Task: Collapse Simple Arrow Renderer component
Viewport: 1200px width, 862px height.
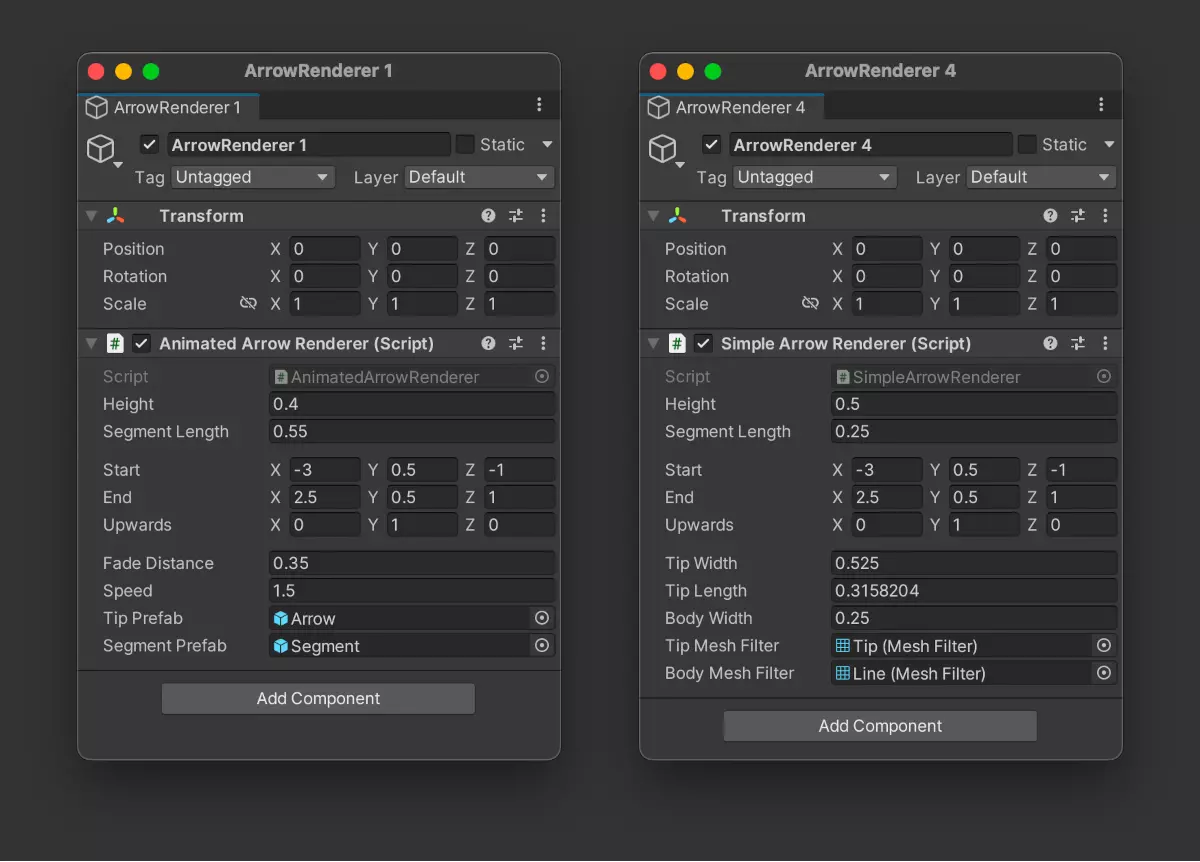Action: click(653, 343)
